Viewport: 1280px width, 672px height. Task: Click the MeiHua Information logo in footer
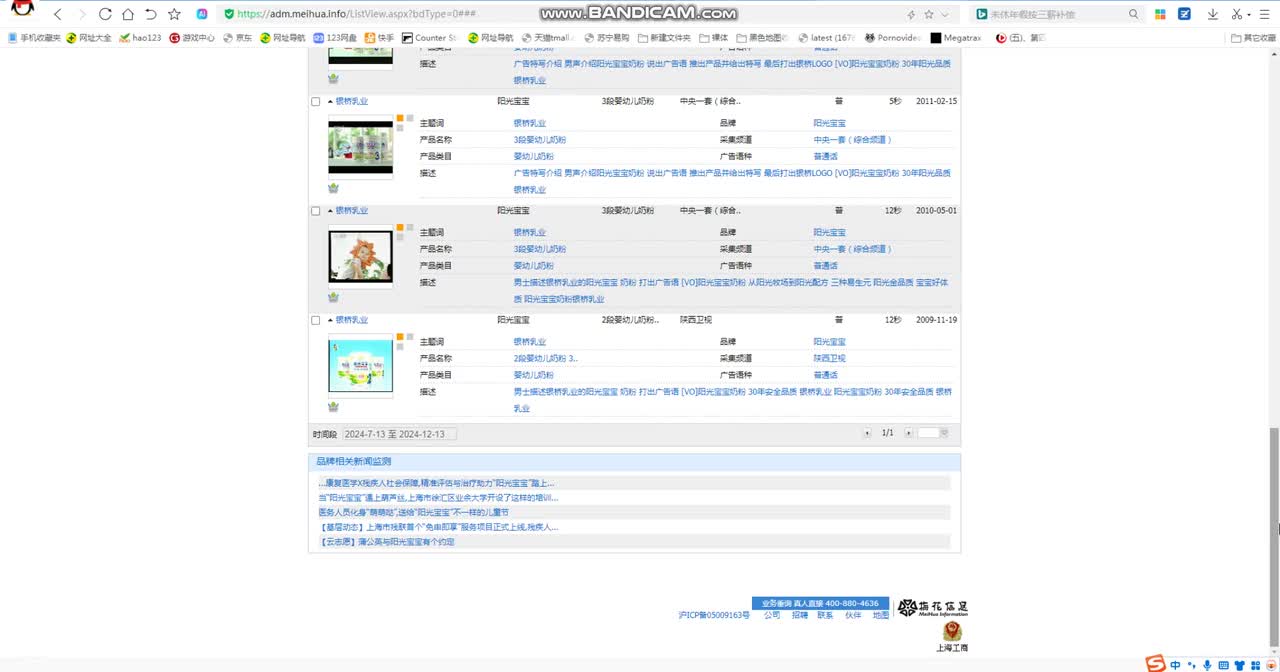pos(932,608)
